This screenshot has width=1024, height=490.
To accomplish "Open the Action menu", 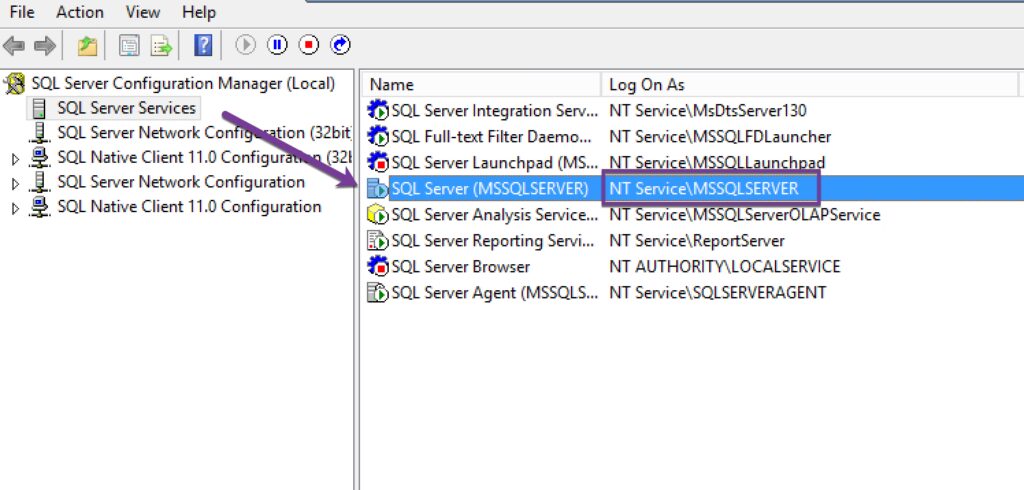I will (79, 12).
